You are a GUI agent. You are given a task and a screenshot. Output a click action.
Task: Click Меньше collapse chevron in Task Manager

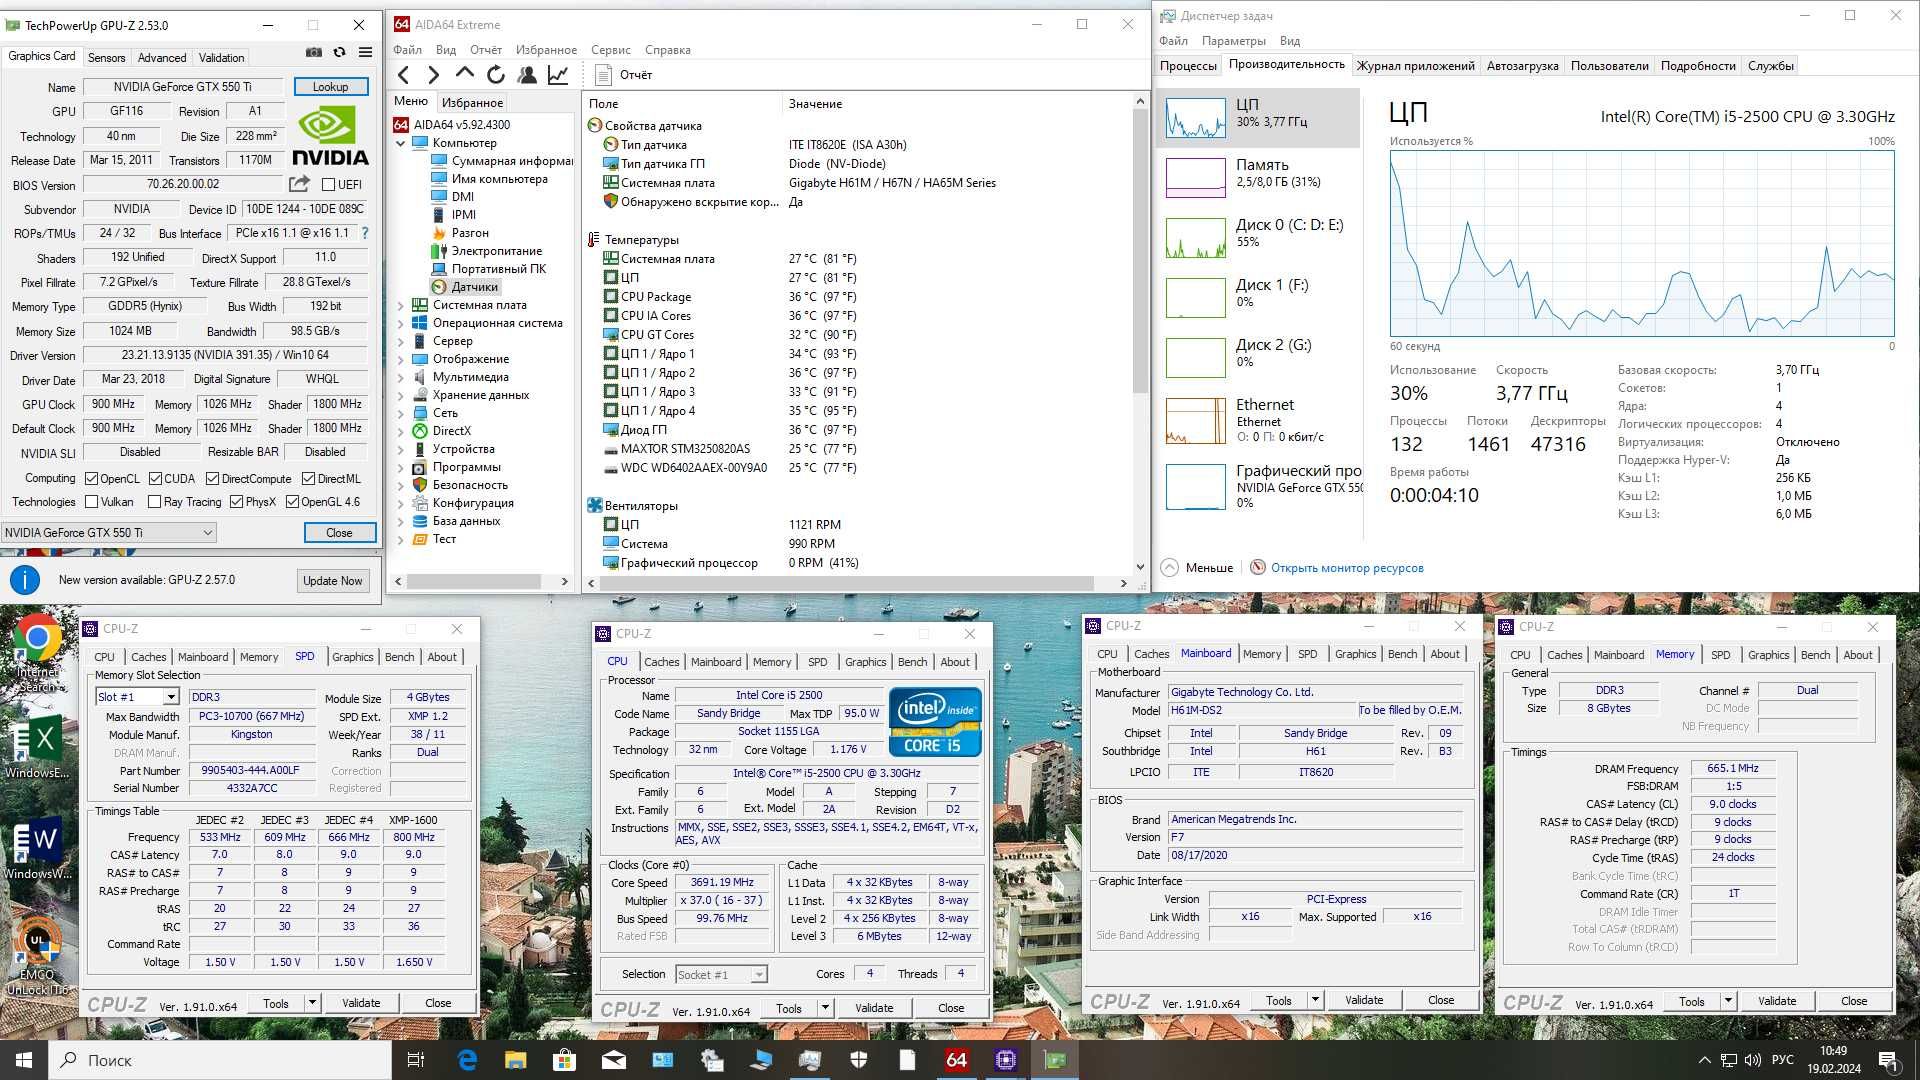(1169, 568)
